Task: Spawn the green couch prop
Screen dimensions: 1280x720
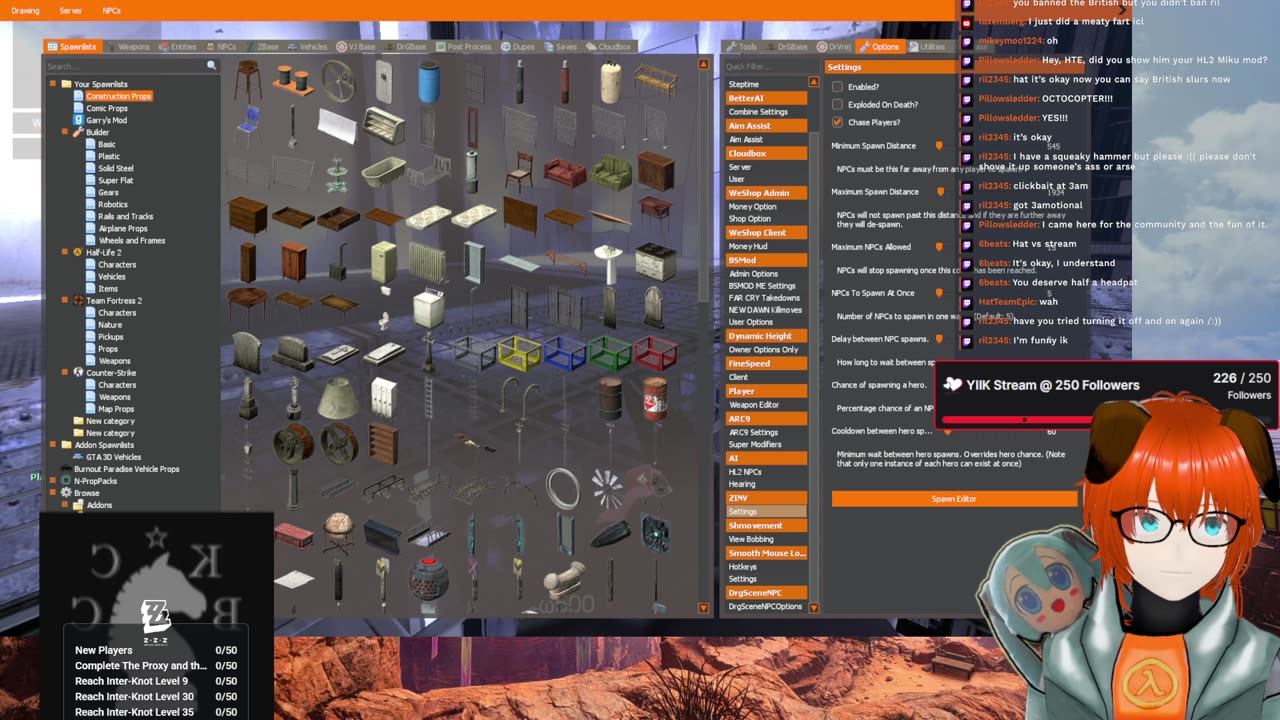Action: click(x=610, y=172)
